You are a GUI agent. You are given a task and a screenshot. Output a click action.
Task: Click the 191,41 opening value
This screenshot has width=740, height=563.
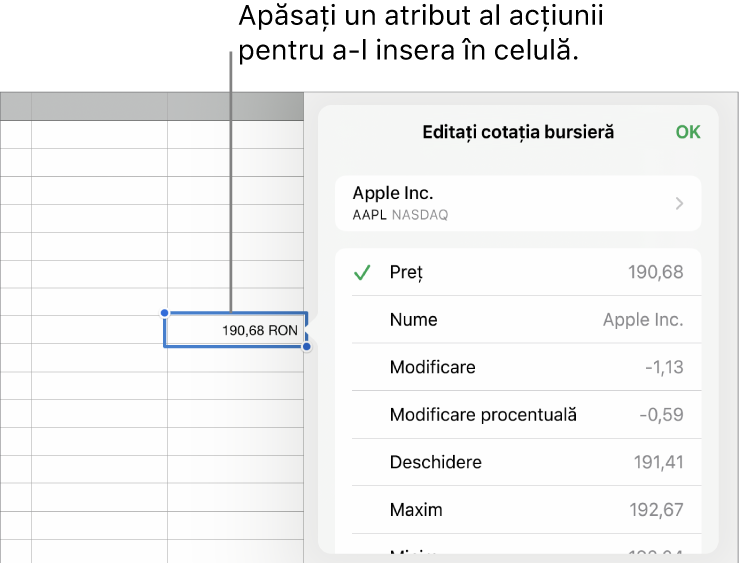click(658, 462)
